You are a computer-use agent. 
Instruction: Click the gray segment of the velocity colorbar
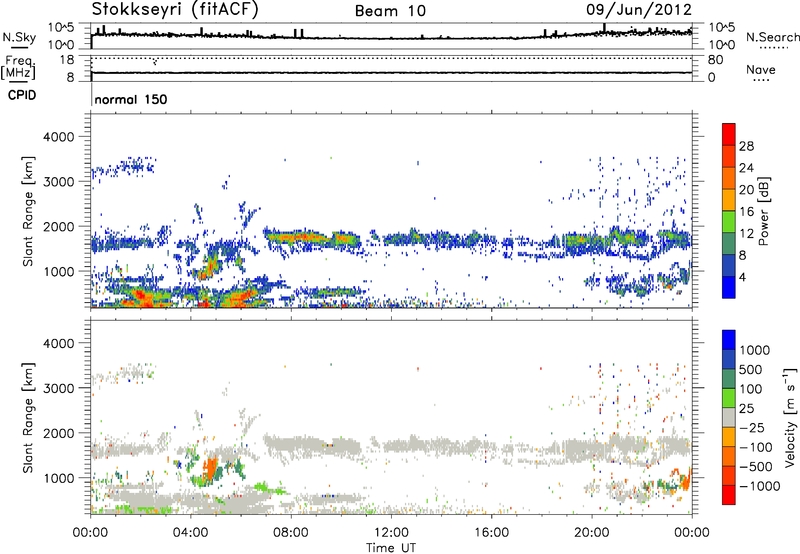click(x=729, y=417)
